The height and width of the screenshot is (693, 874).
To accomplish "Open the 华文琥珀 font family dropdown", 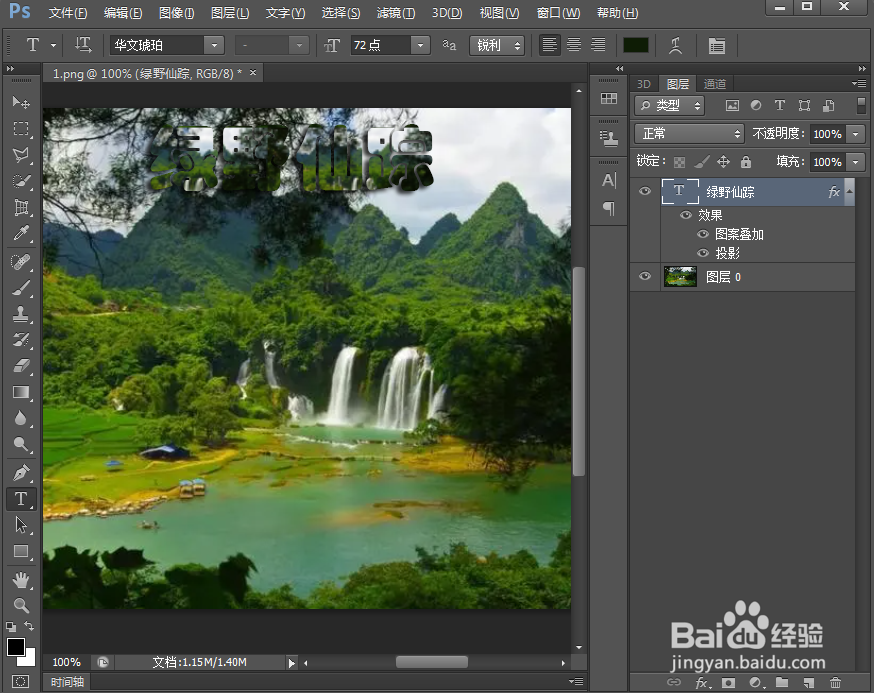I will [x=214, y=45].
